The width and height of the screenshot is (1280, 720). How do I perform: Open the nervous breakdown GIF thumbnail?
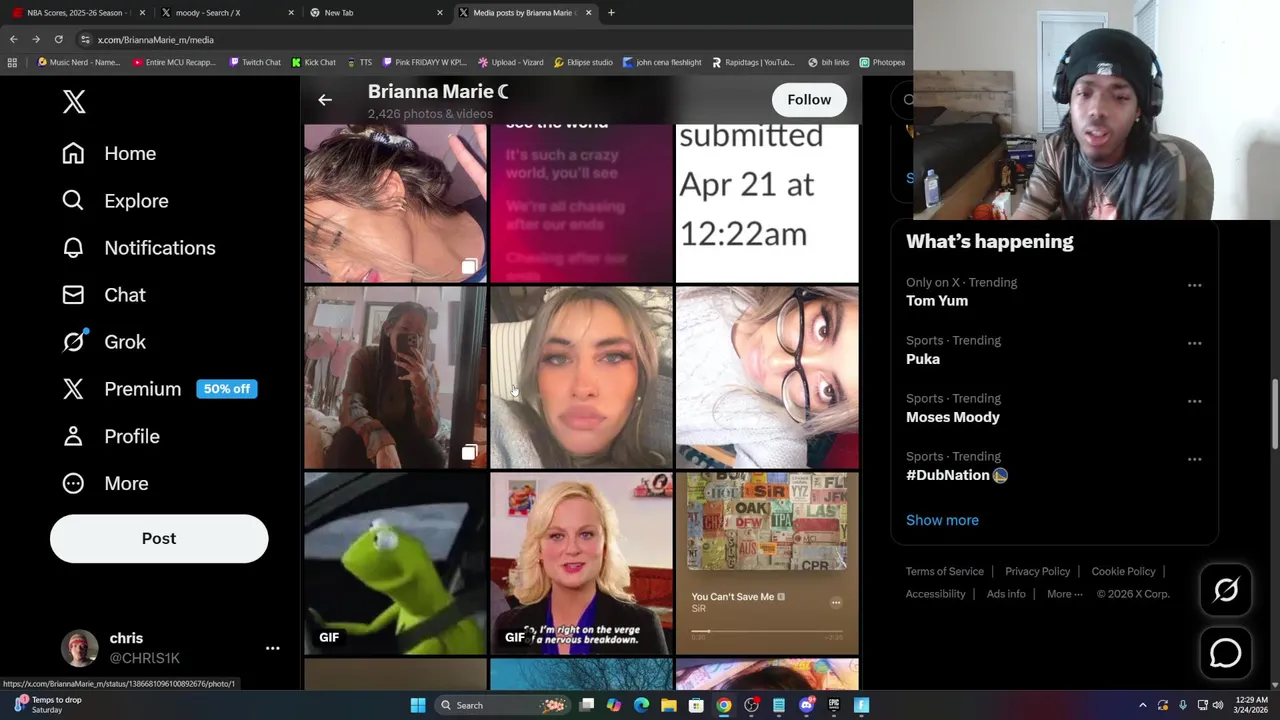point(581,563)
